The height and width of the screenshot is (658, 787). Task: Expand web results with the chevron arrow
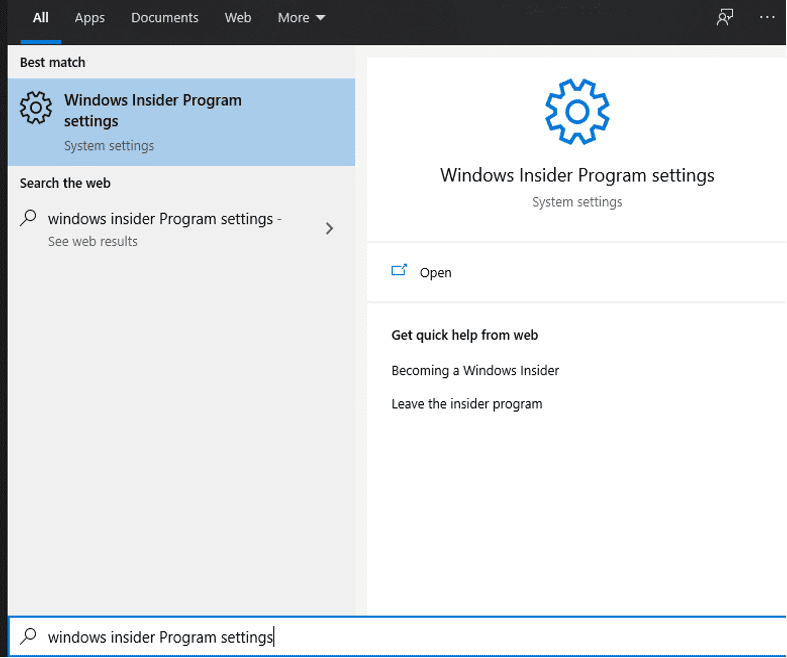329,229
